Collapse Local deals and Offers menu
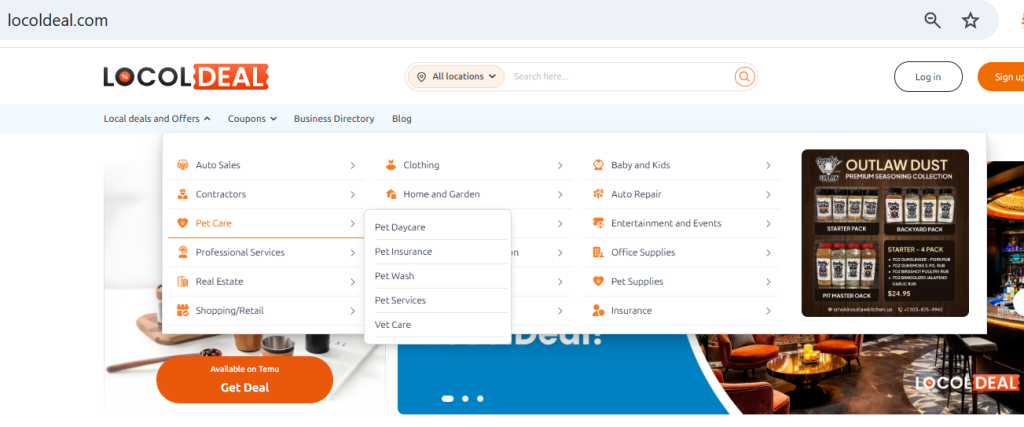The image size is (1024, 427). point(157,119)
